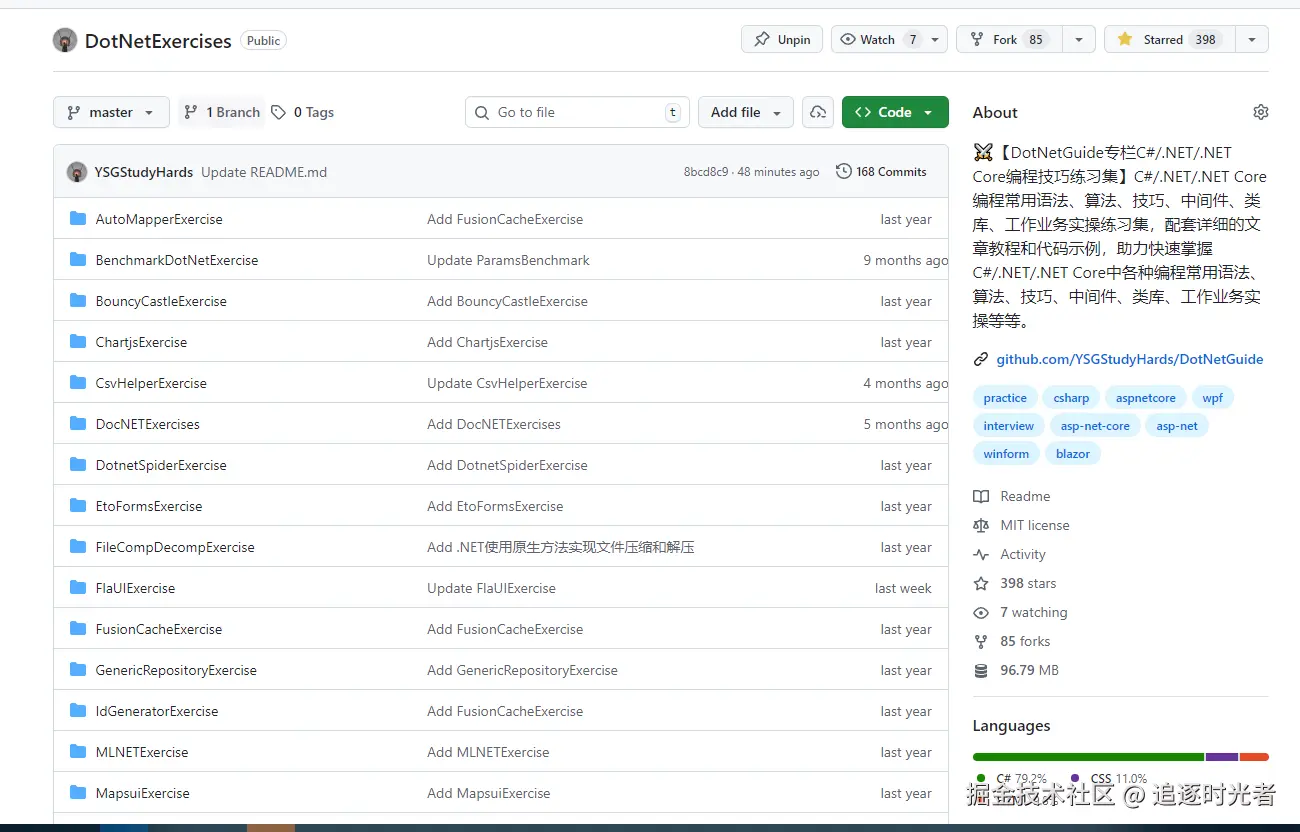The width and height of the screenshot is (1300, 832).
Task: Click the commit history clock icon
Action: click(843, 172)
